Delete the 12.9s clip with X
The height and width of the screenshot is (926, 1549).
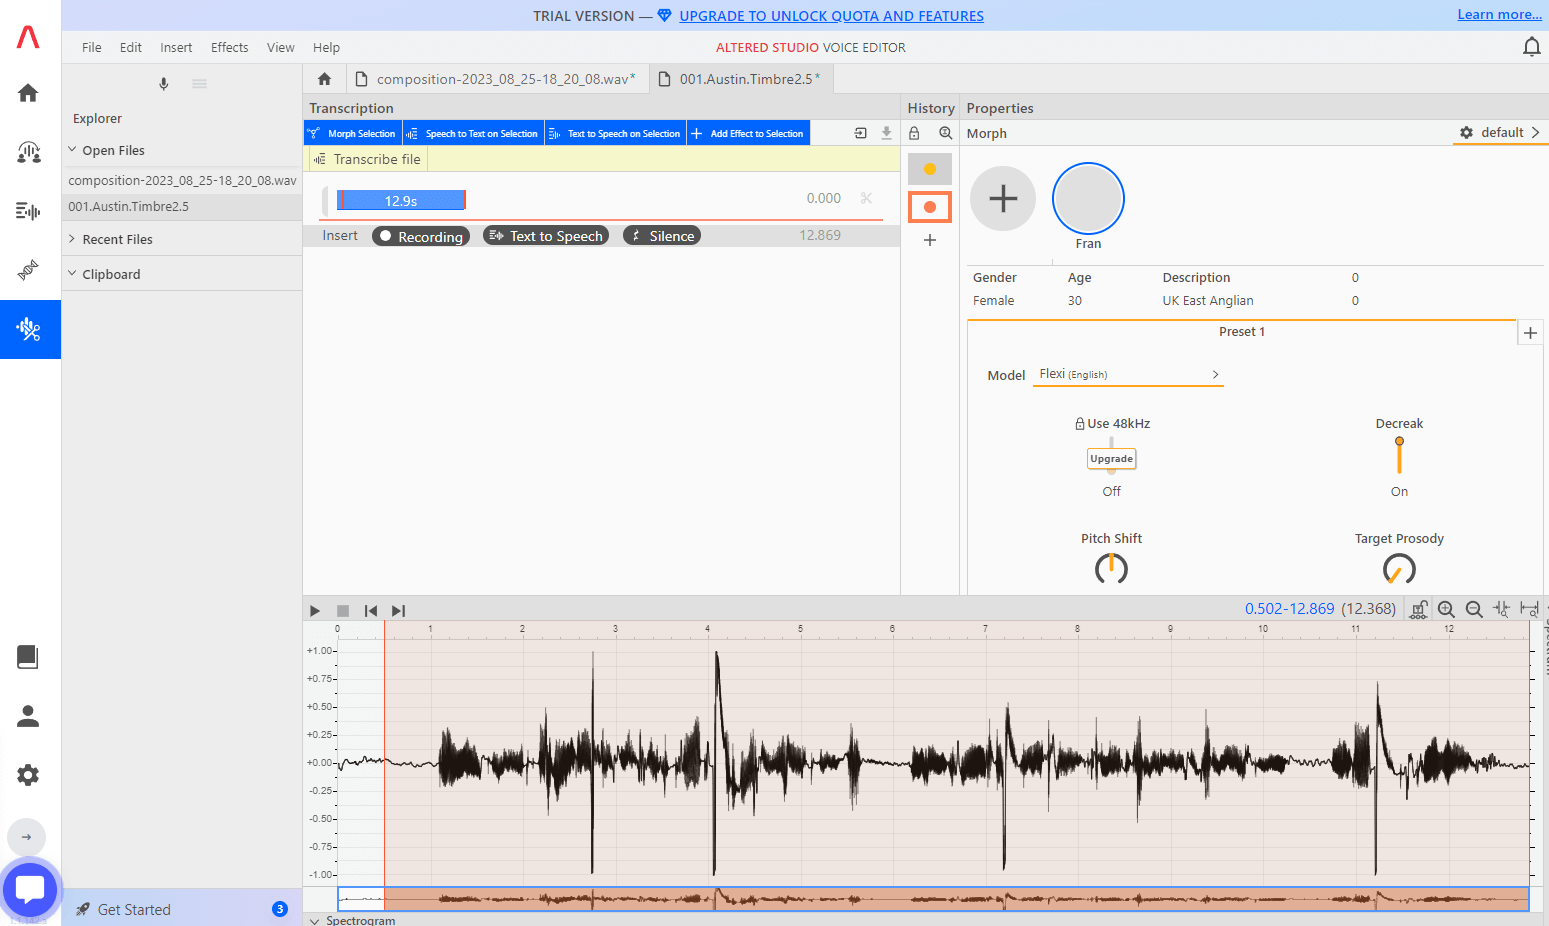(x=866, y=199)
